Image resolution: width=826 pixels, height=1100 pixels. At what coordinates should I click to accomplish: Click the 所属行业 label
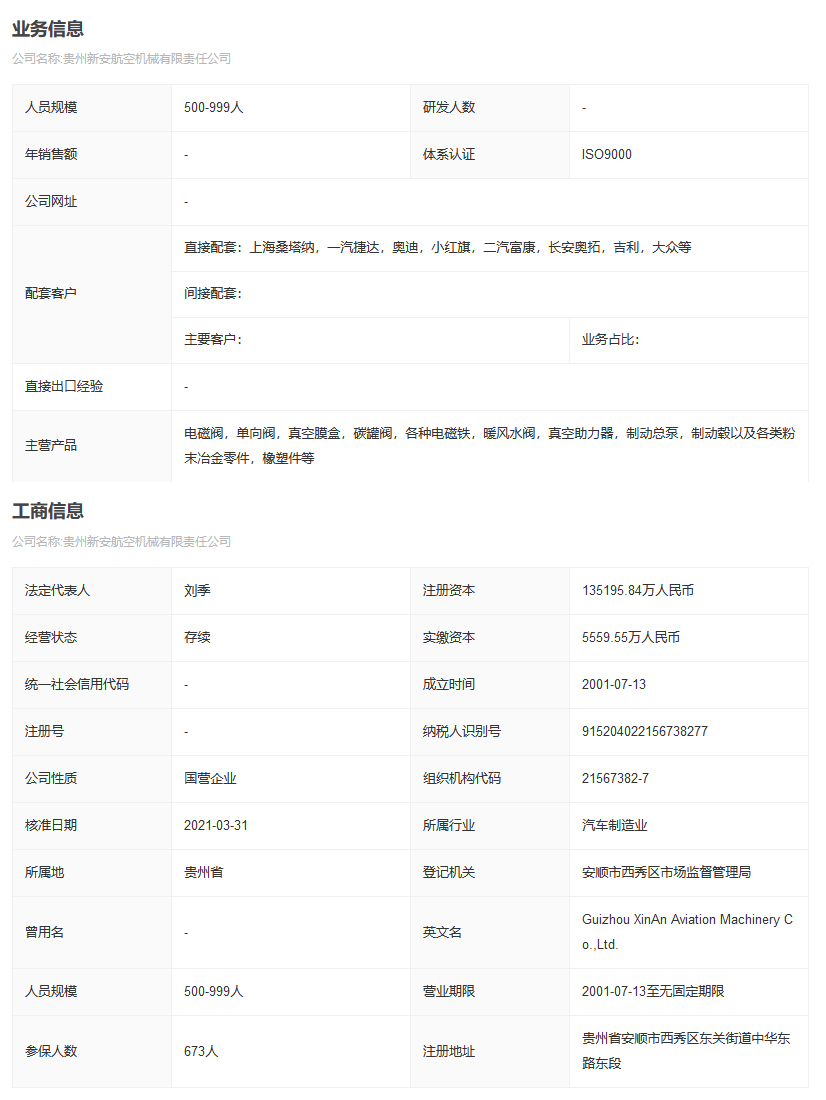click(448, 826)
